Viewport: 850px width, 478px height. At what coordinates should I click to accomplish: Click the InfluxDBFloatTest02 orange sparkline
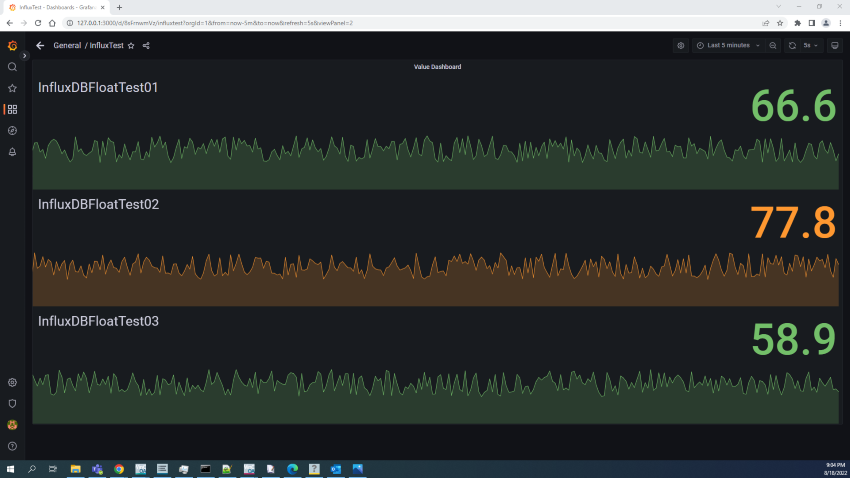pos(436,279)
